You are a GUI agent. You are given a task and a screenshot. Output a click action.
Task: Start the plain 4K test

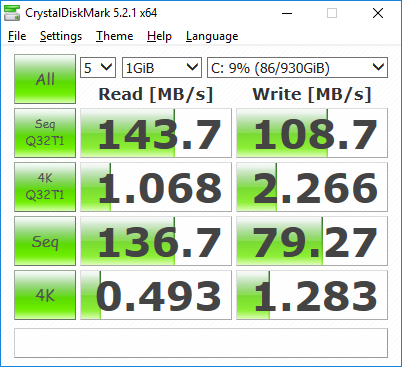[x=45, y=295]
